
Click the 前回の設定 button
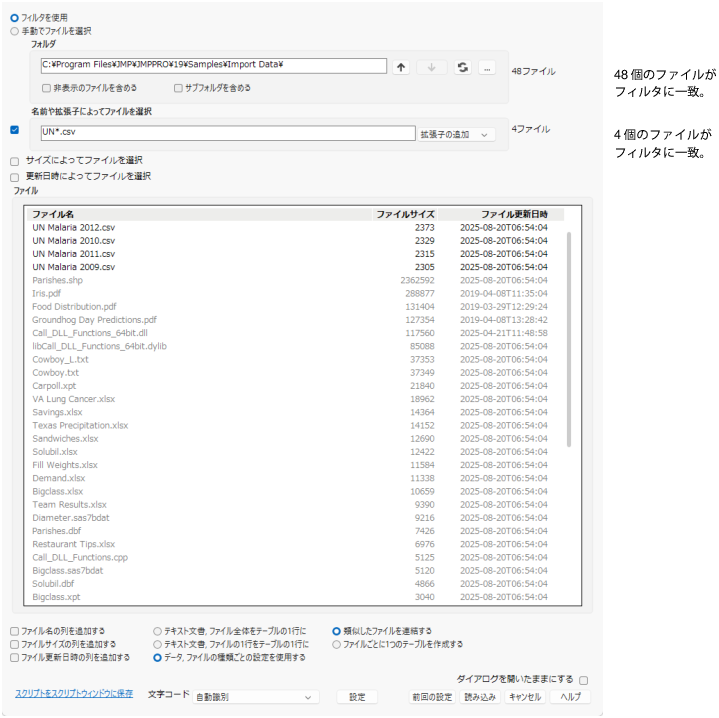pos(432,697)
